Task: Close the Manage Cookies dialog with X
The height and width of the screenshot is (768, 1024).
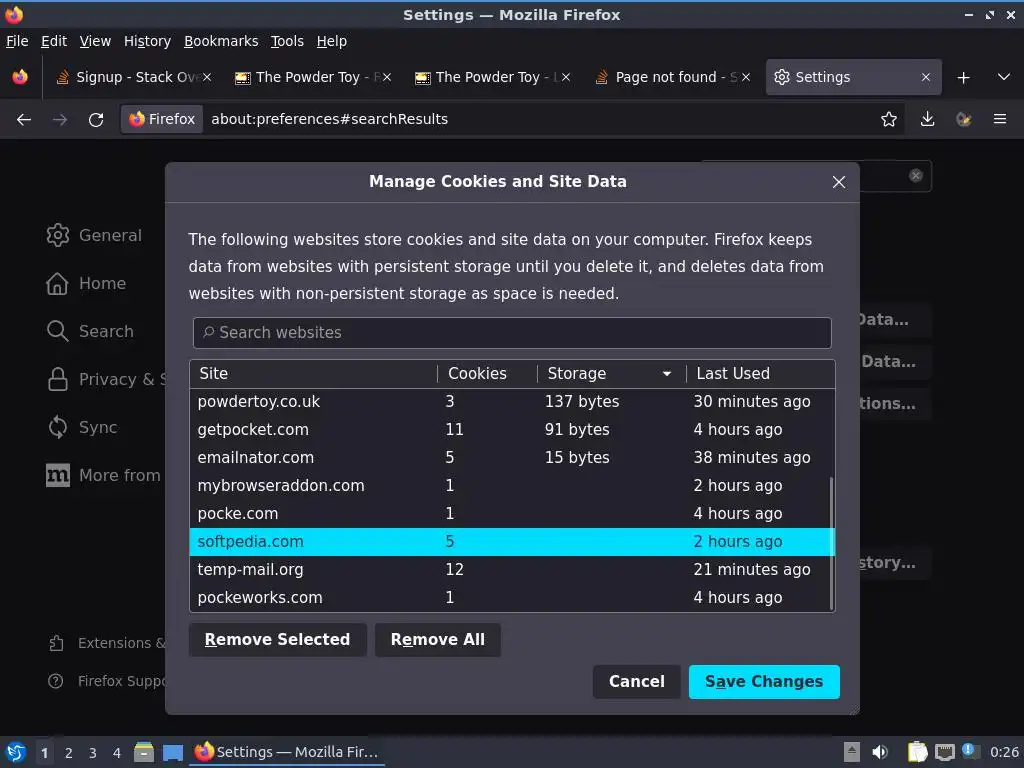Action: (839, 182)
